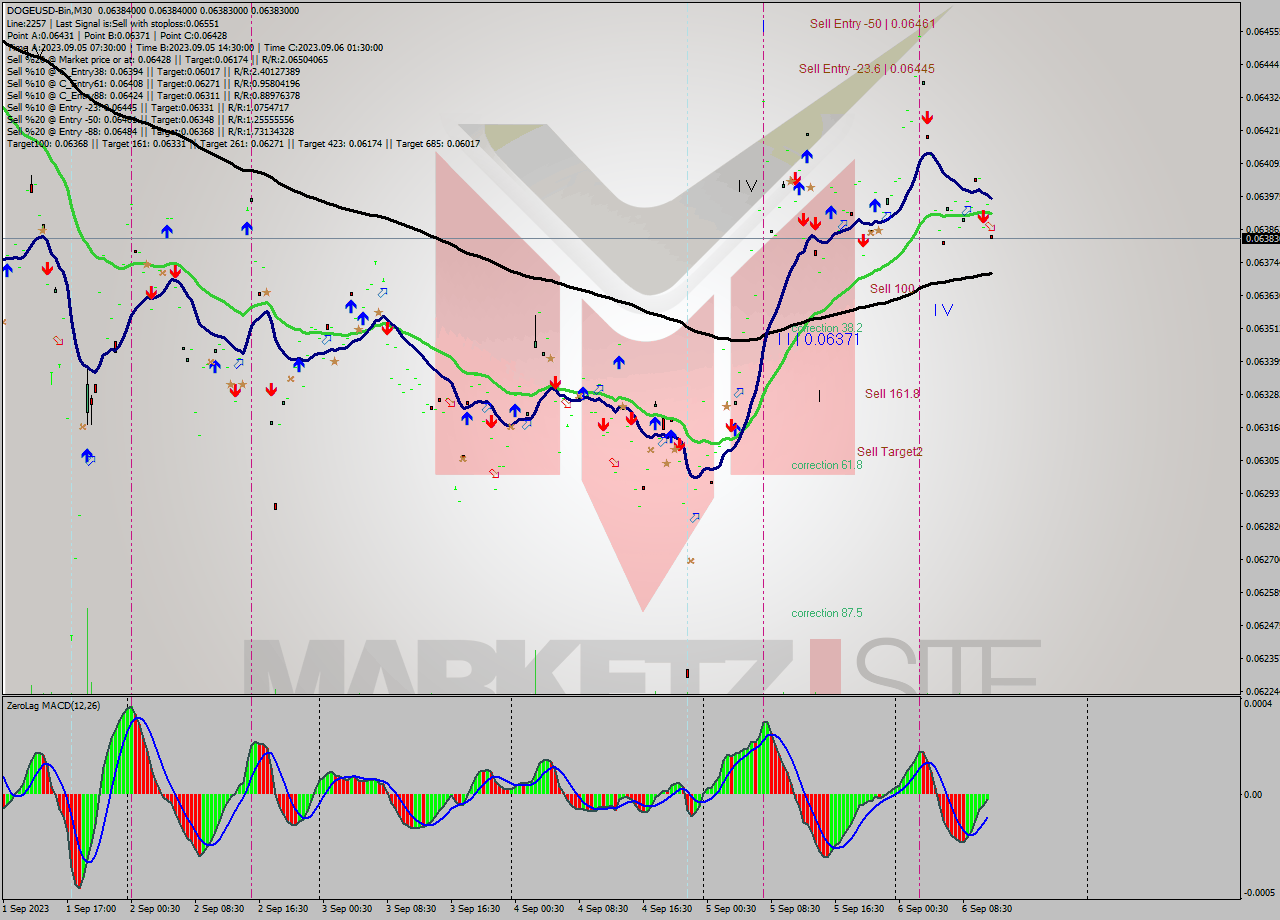
Task: Click the 0.06409 price axis label
Action: [x=1262, y=163]
